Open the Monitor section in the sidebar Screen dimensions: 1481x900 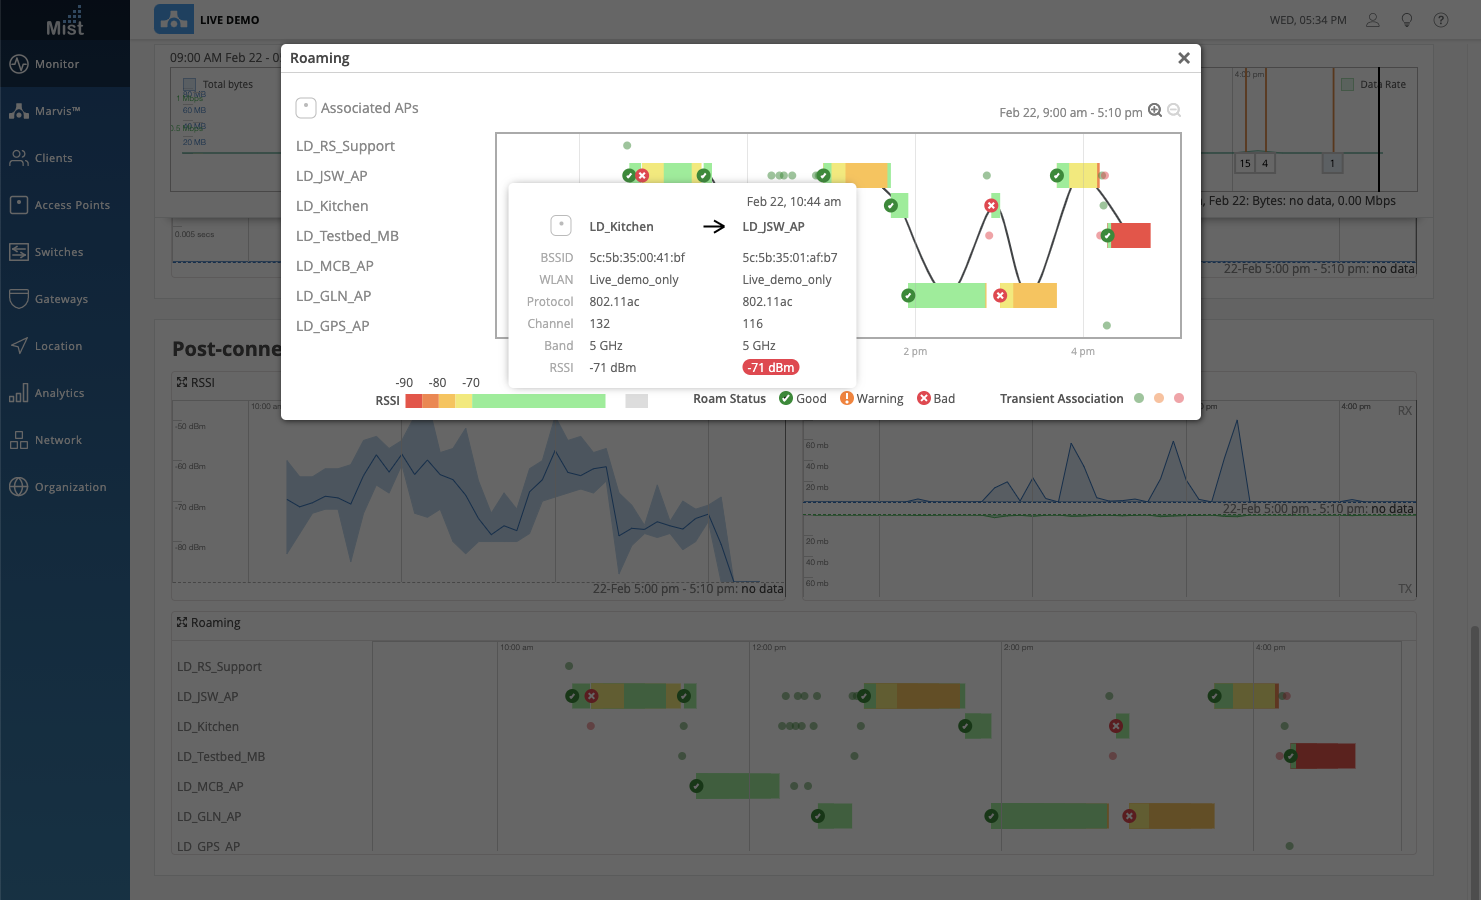(65, 64)
